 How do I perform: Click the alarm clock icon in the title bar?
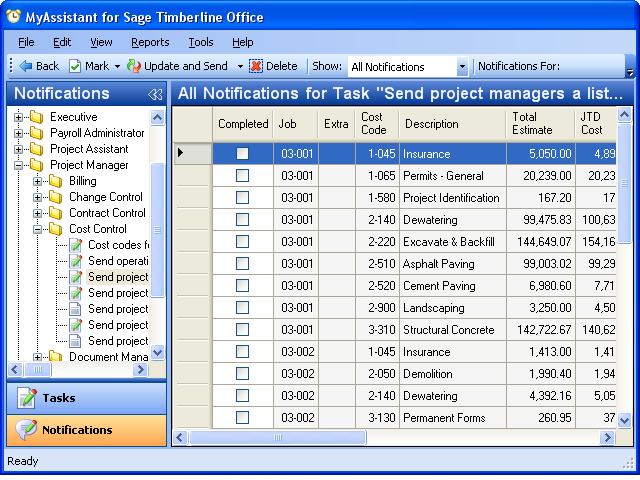click(x=13, y=16)
